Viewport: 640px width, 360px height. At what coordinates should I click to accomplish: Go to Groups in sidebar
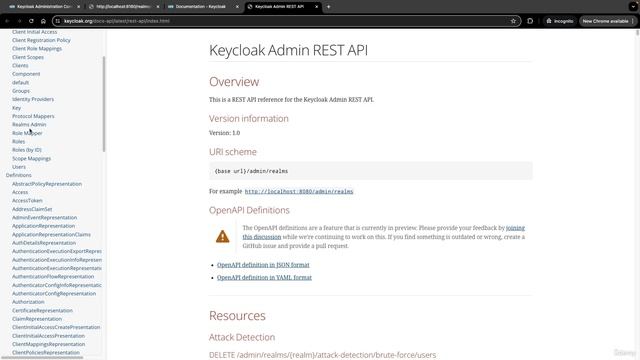(21, 91)
